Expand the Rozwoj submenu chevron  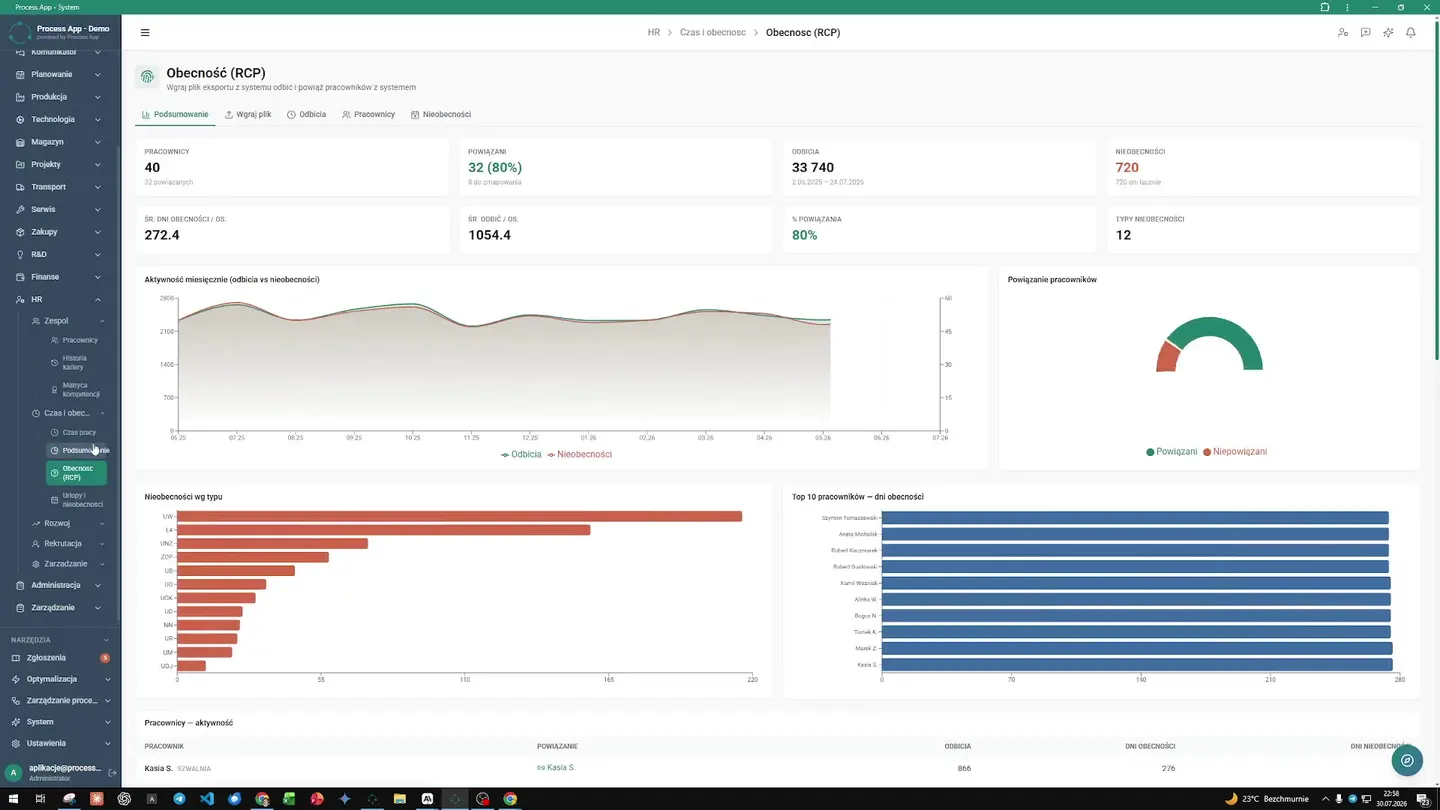[102, 523]
